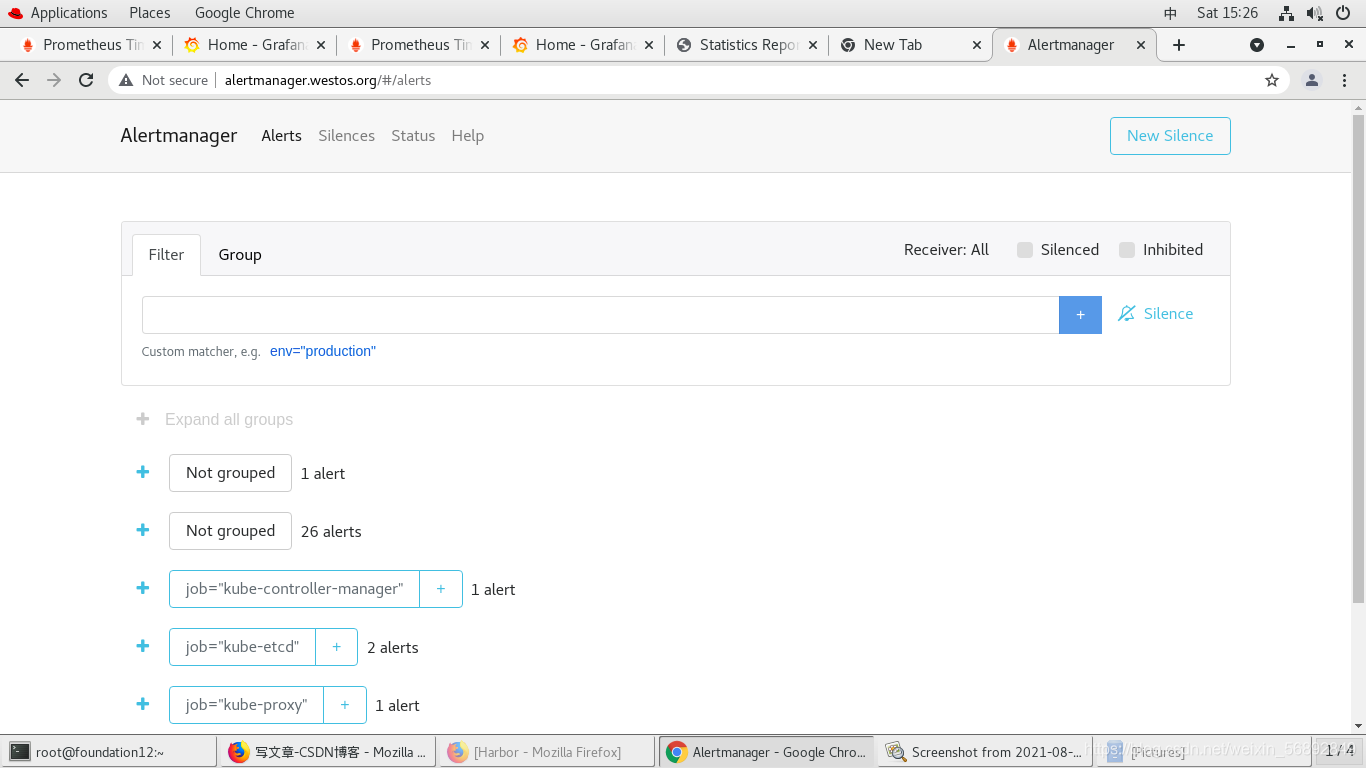Open the Alerts navigation item
1366x768 pixels.
pos(281,136)
